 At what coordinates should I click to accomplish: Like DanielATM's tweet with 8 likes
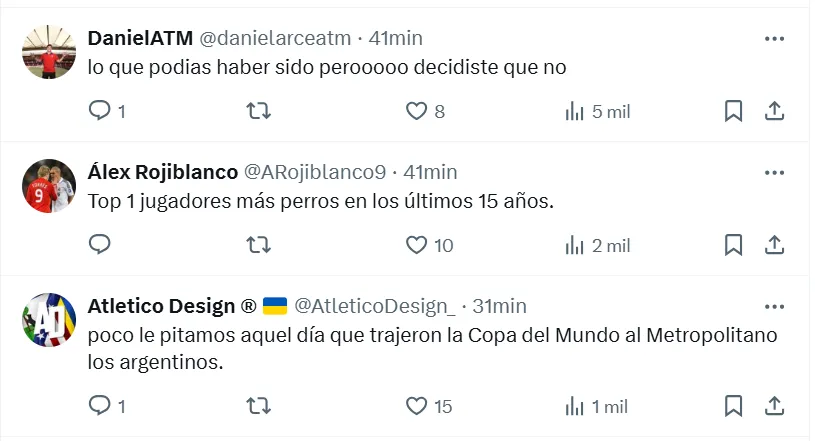click(416, 111)
